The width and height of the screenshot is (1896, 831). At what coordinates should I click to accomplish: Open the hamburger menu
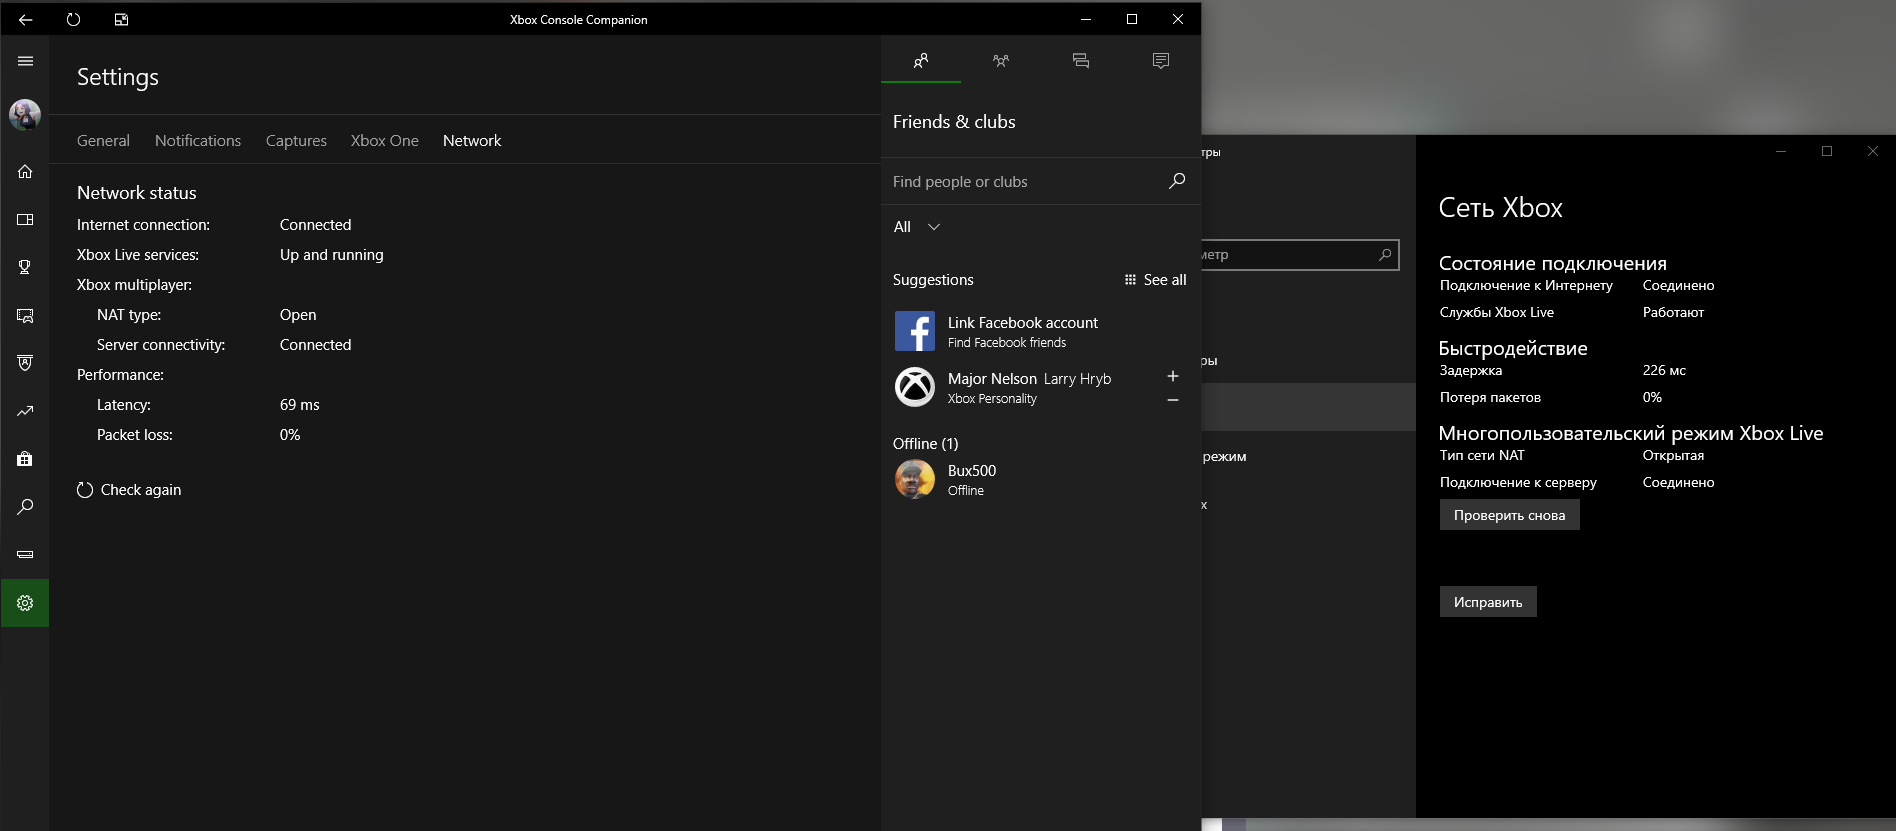point(25,61)
